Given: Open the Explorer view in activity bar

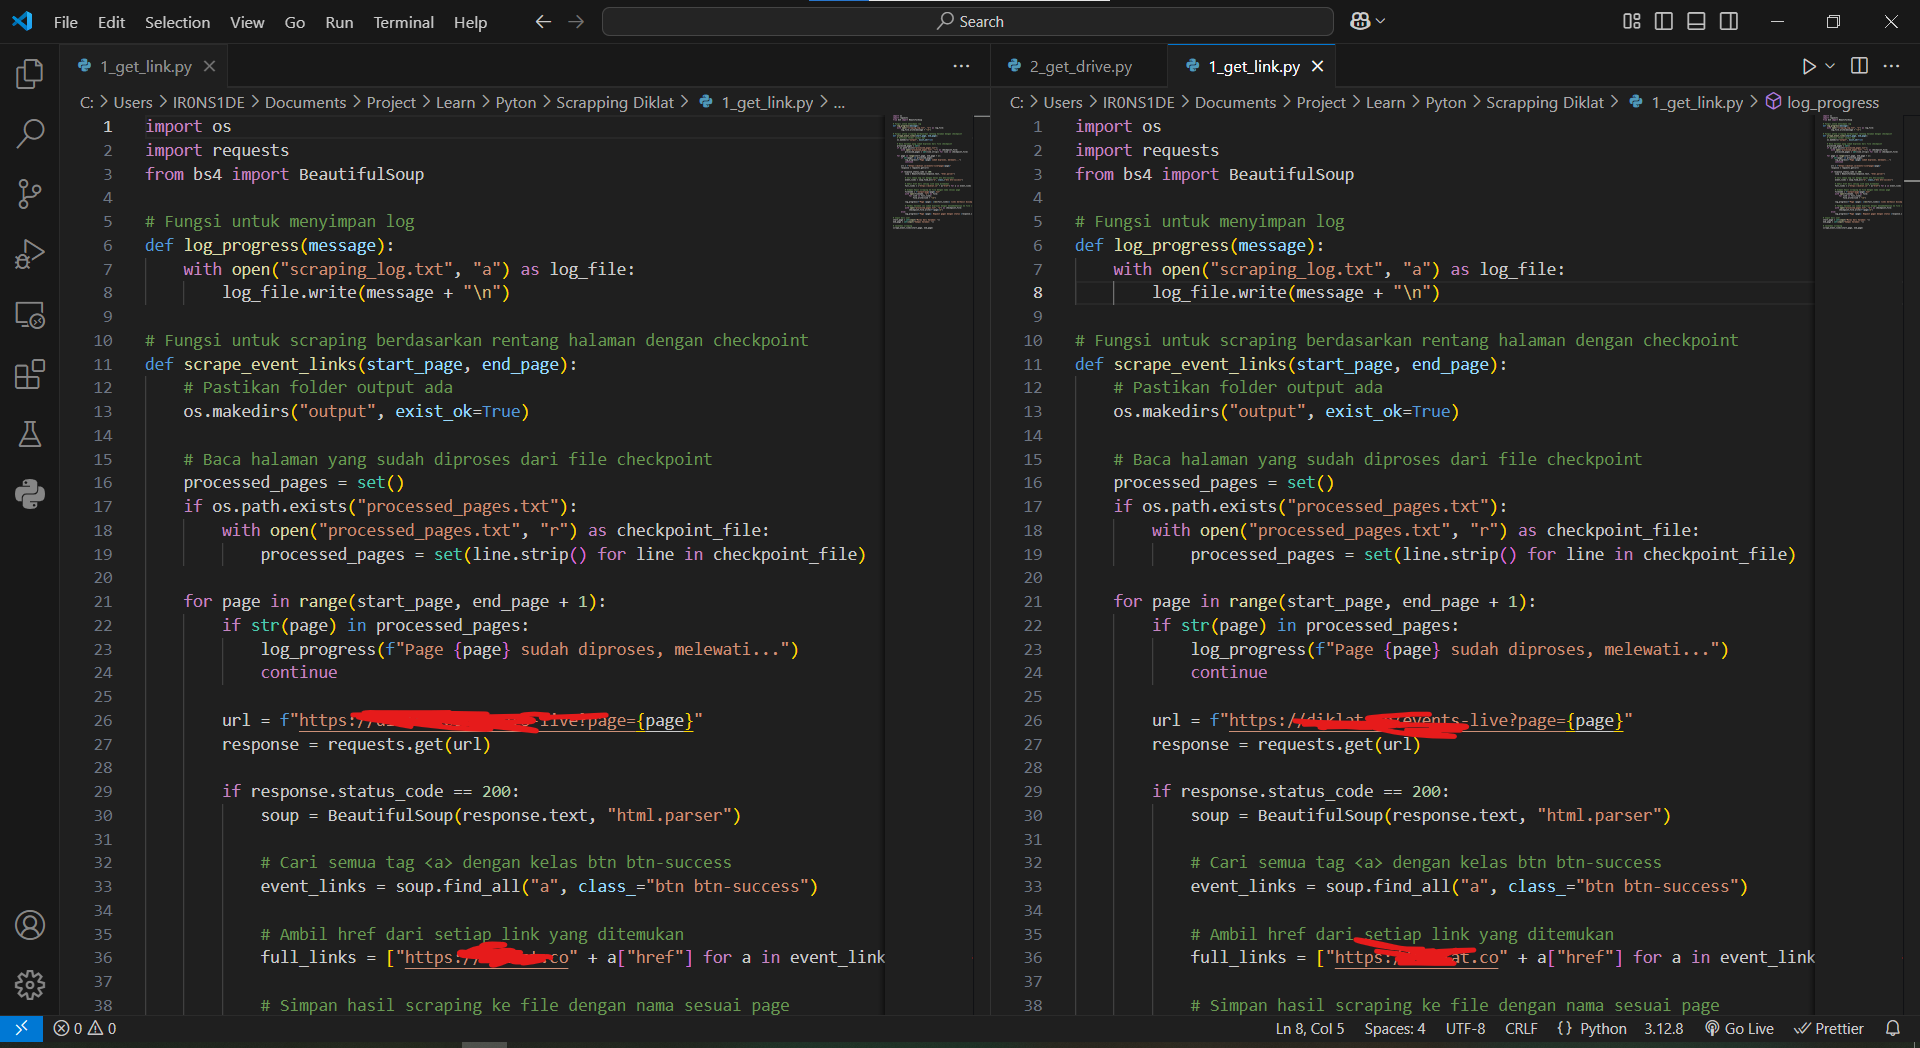Looking at the screenshot, I should [x=30, y=73].
